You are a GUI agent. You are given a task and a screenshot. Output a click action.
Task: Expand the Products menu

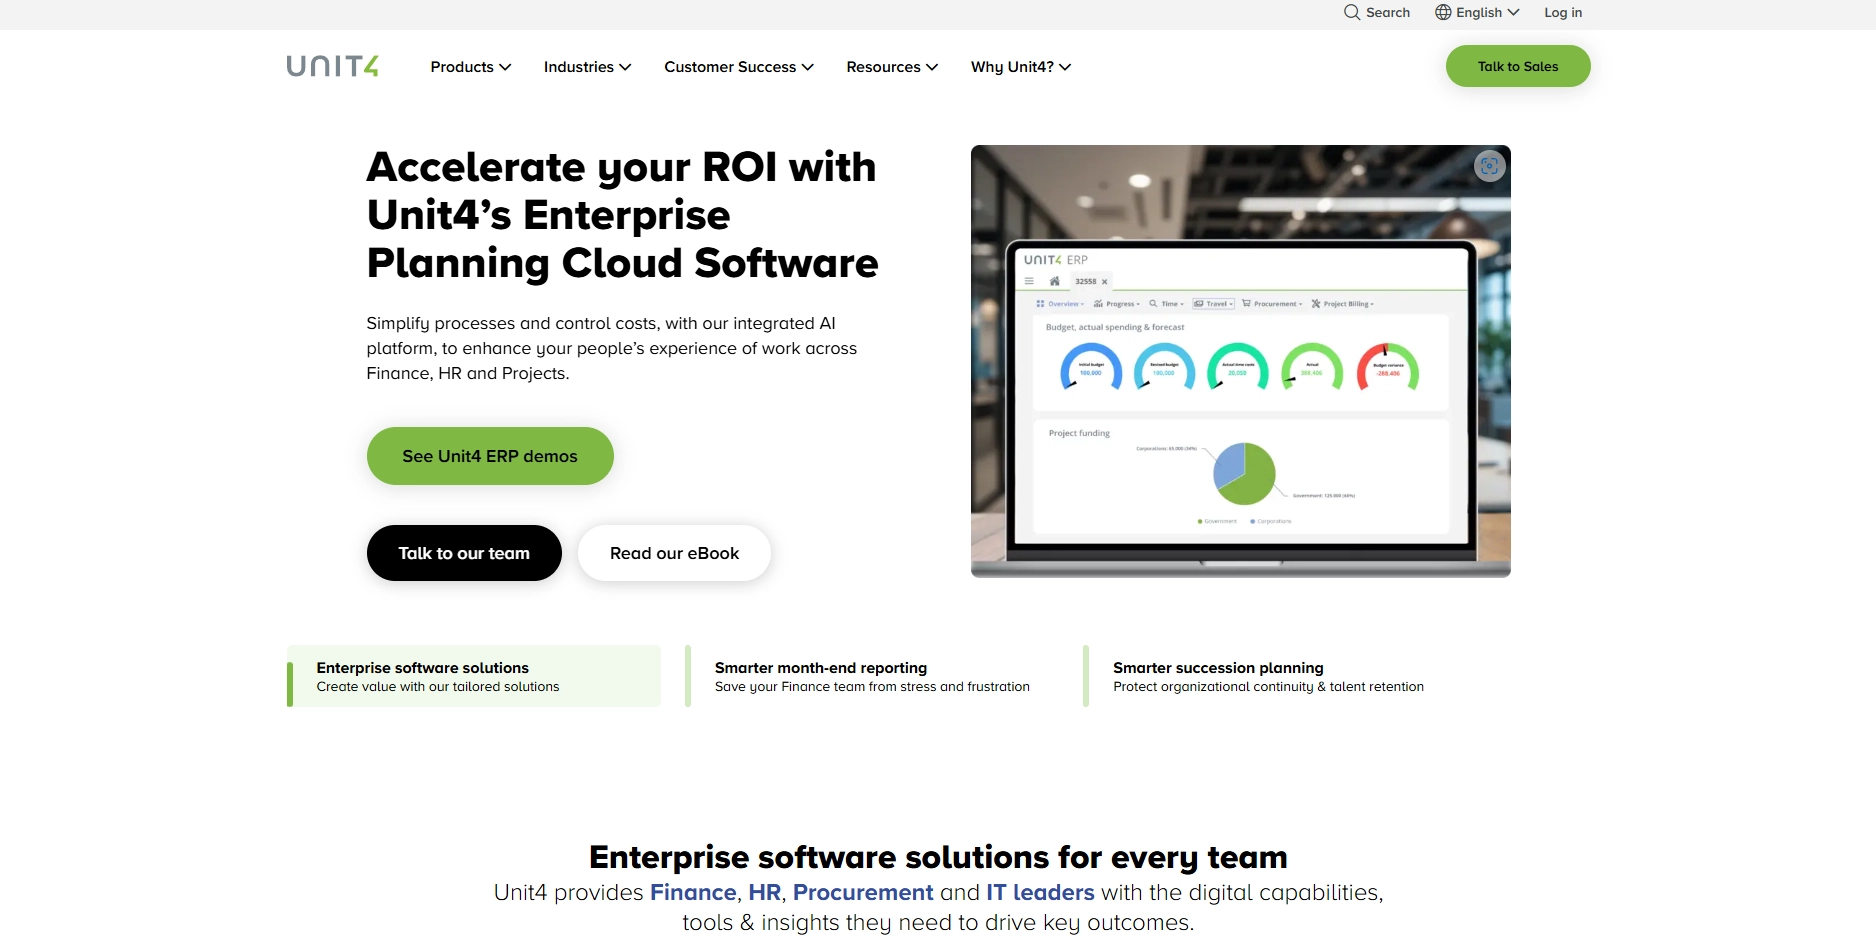(x=471, y=67)
